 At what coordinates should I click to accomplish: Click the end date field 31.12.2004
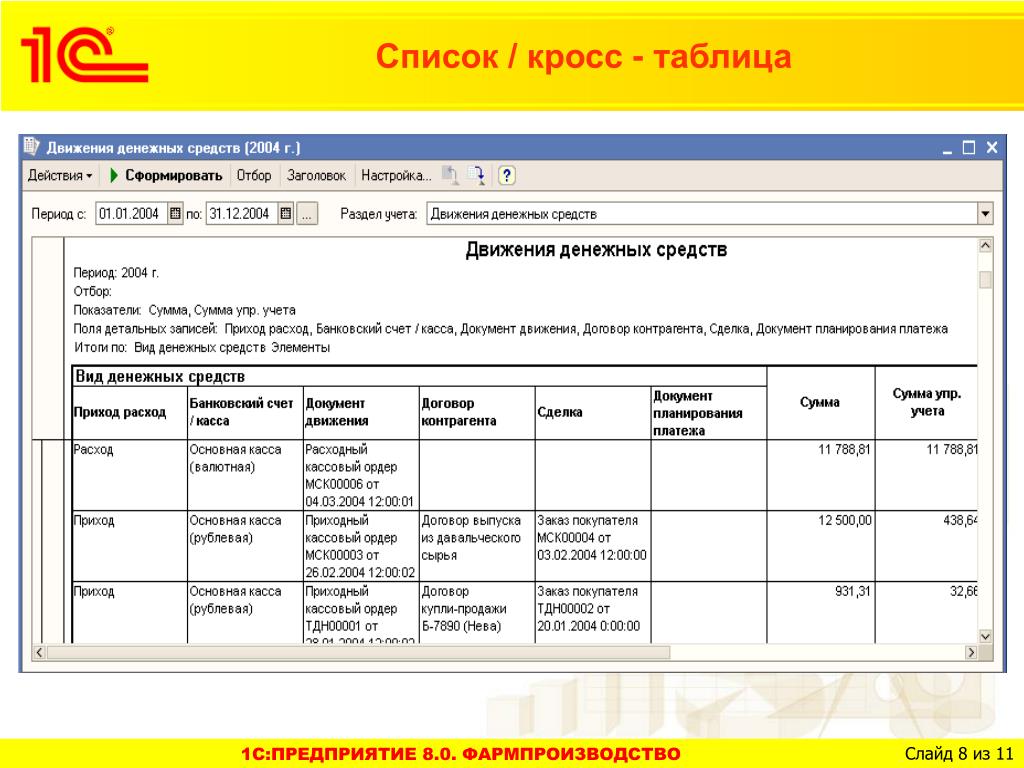click(242, 214)
